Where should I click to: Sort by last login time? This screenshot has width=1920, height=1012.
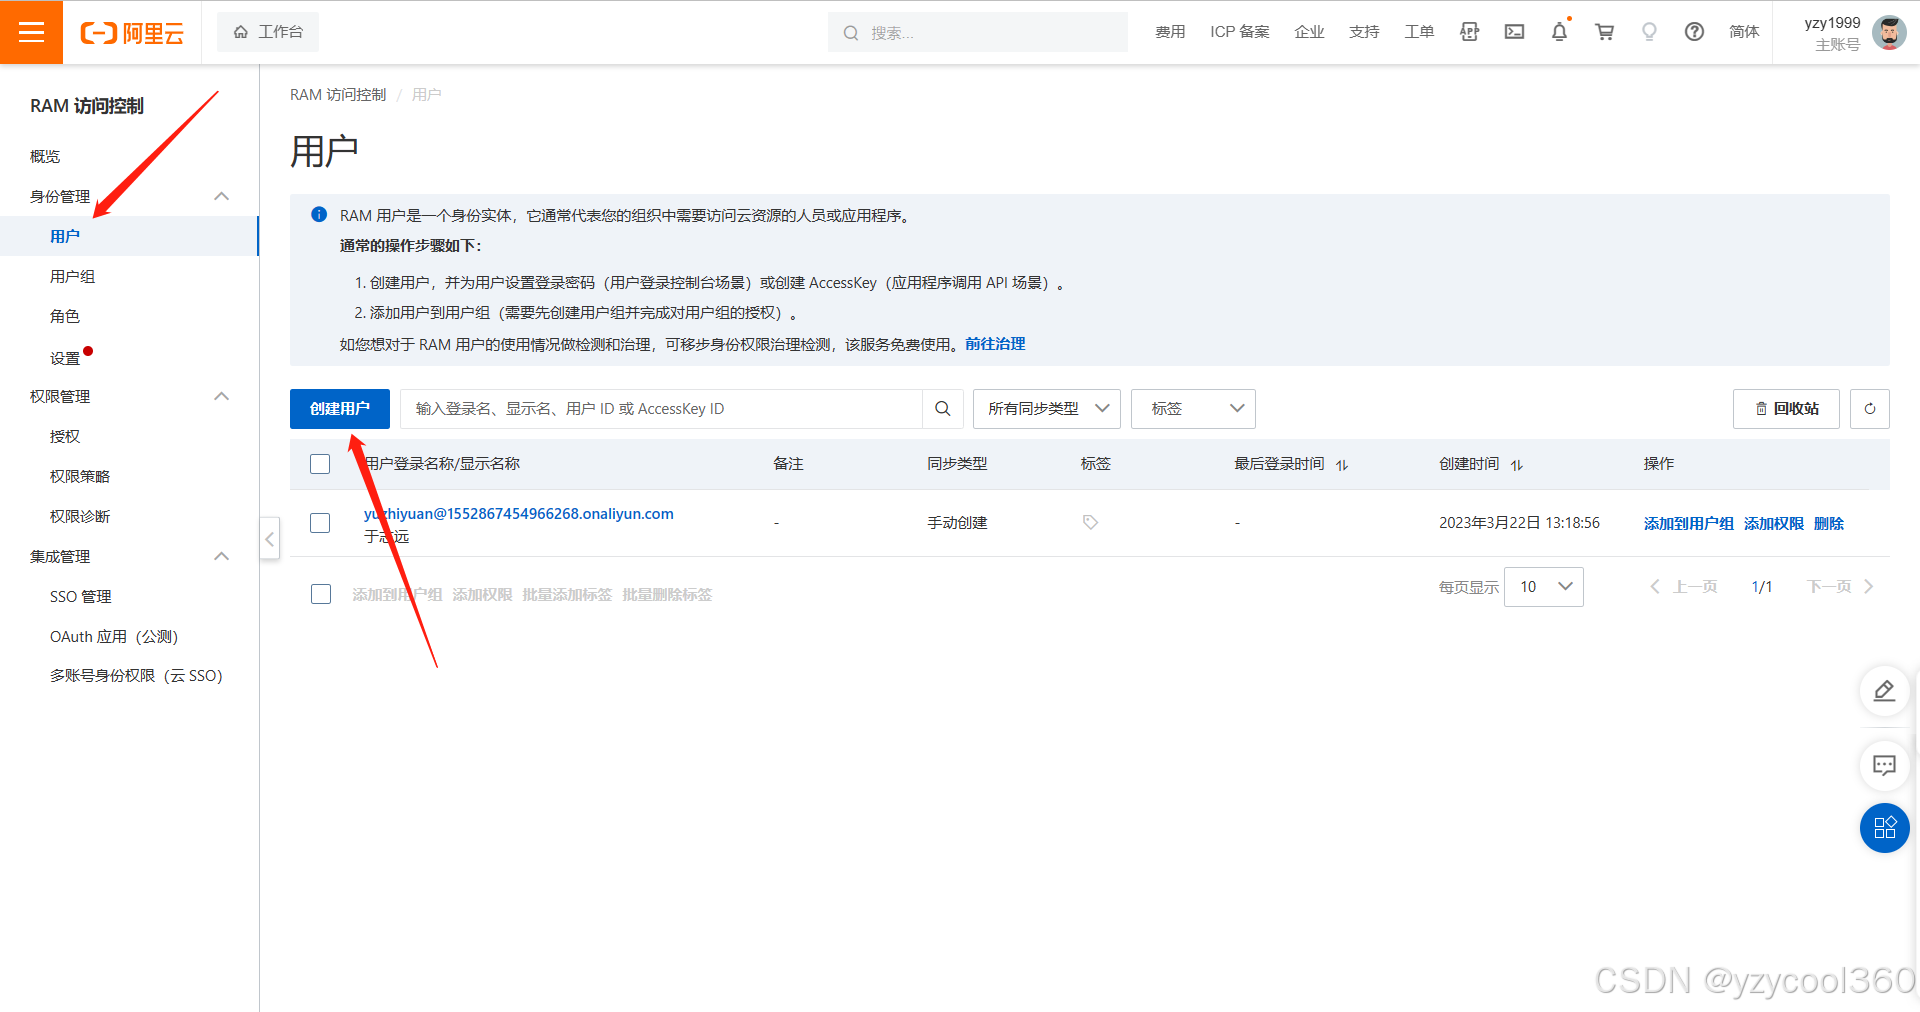point(1342,464)
